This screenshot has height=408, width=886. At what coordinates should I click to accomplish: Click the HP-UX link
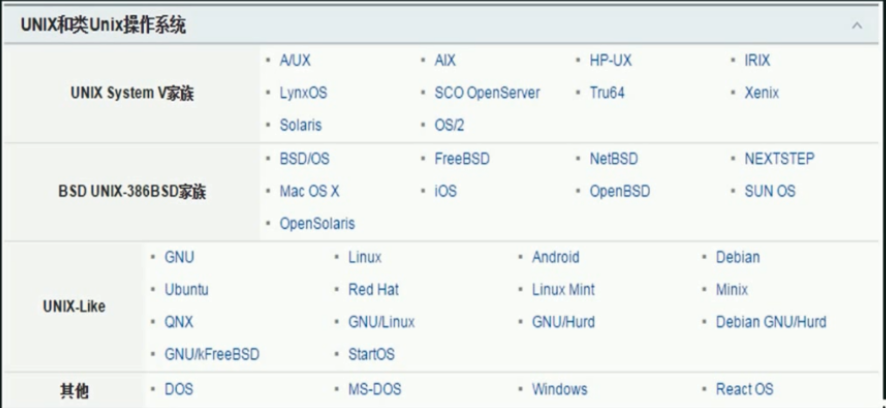pos(611,60)
